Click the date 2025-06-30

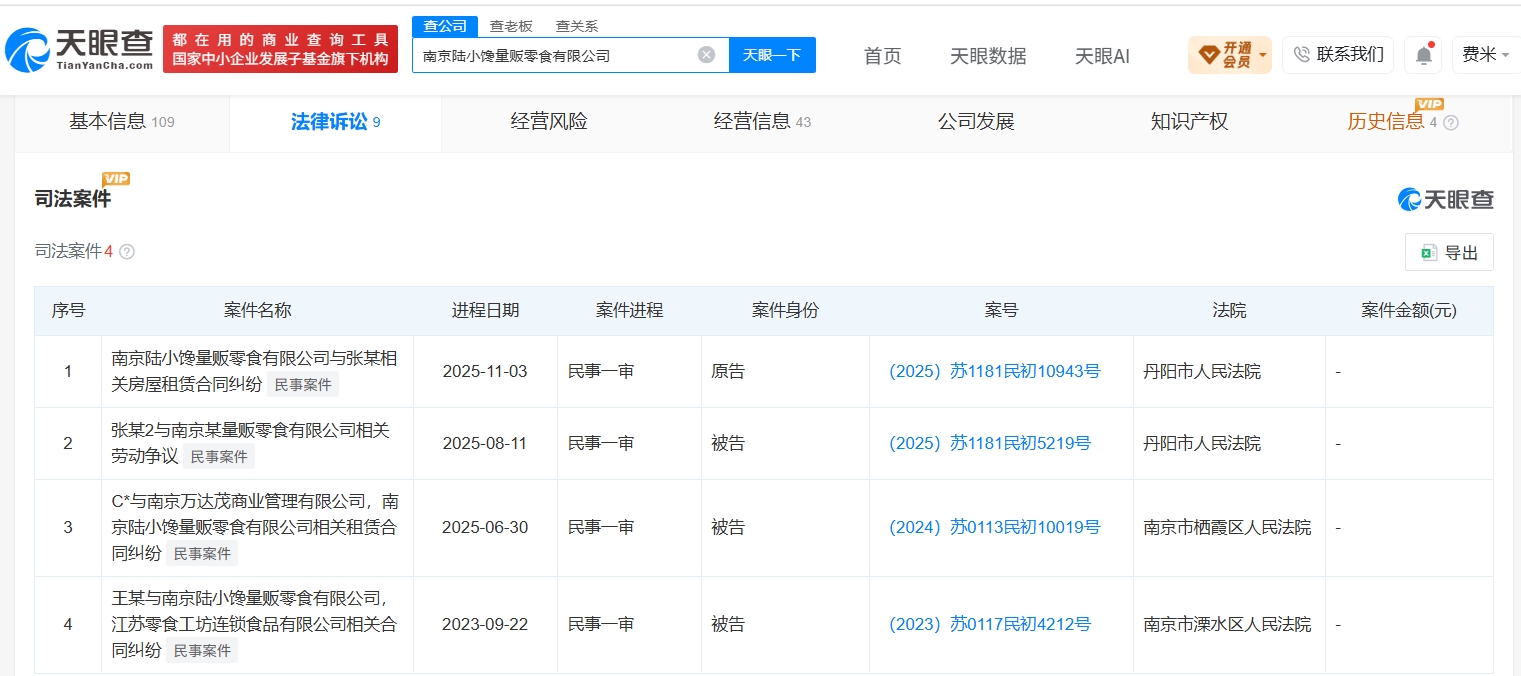(x=485, y=527)
